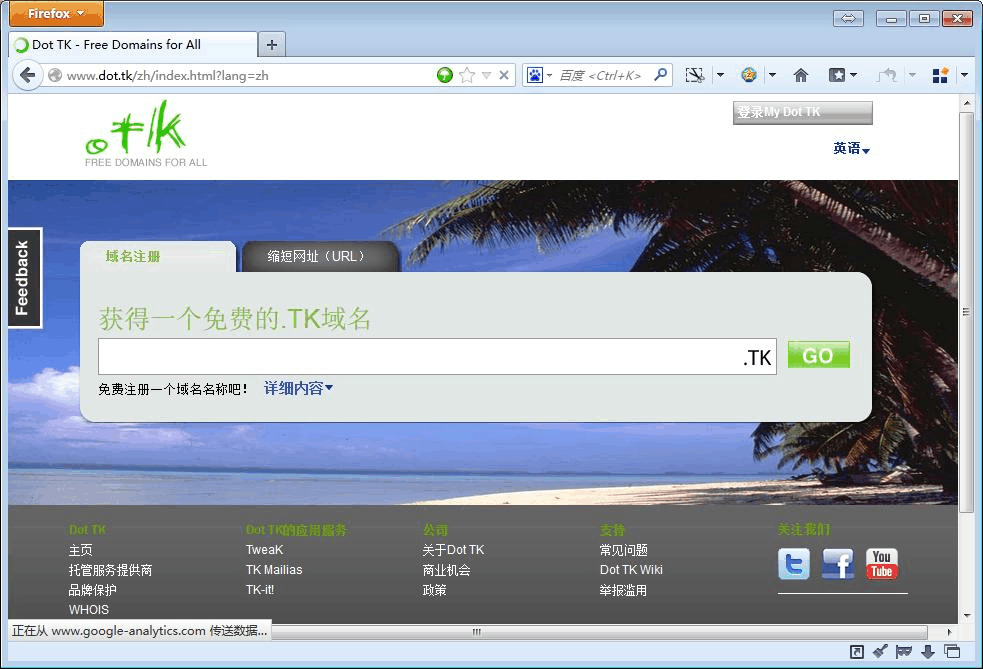This screenshot has width=983, height=669.
Task: Expand the 详细内容 details link
Action: click(x=298, y=388)
